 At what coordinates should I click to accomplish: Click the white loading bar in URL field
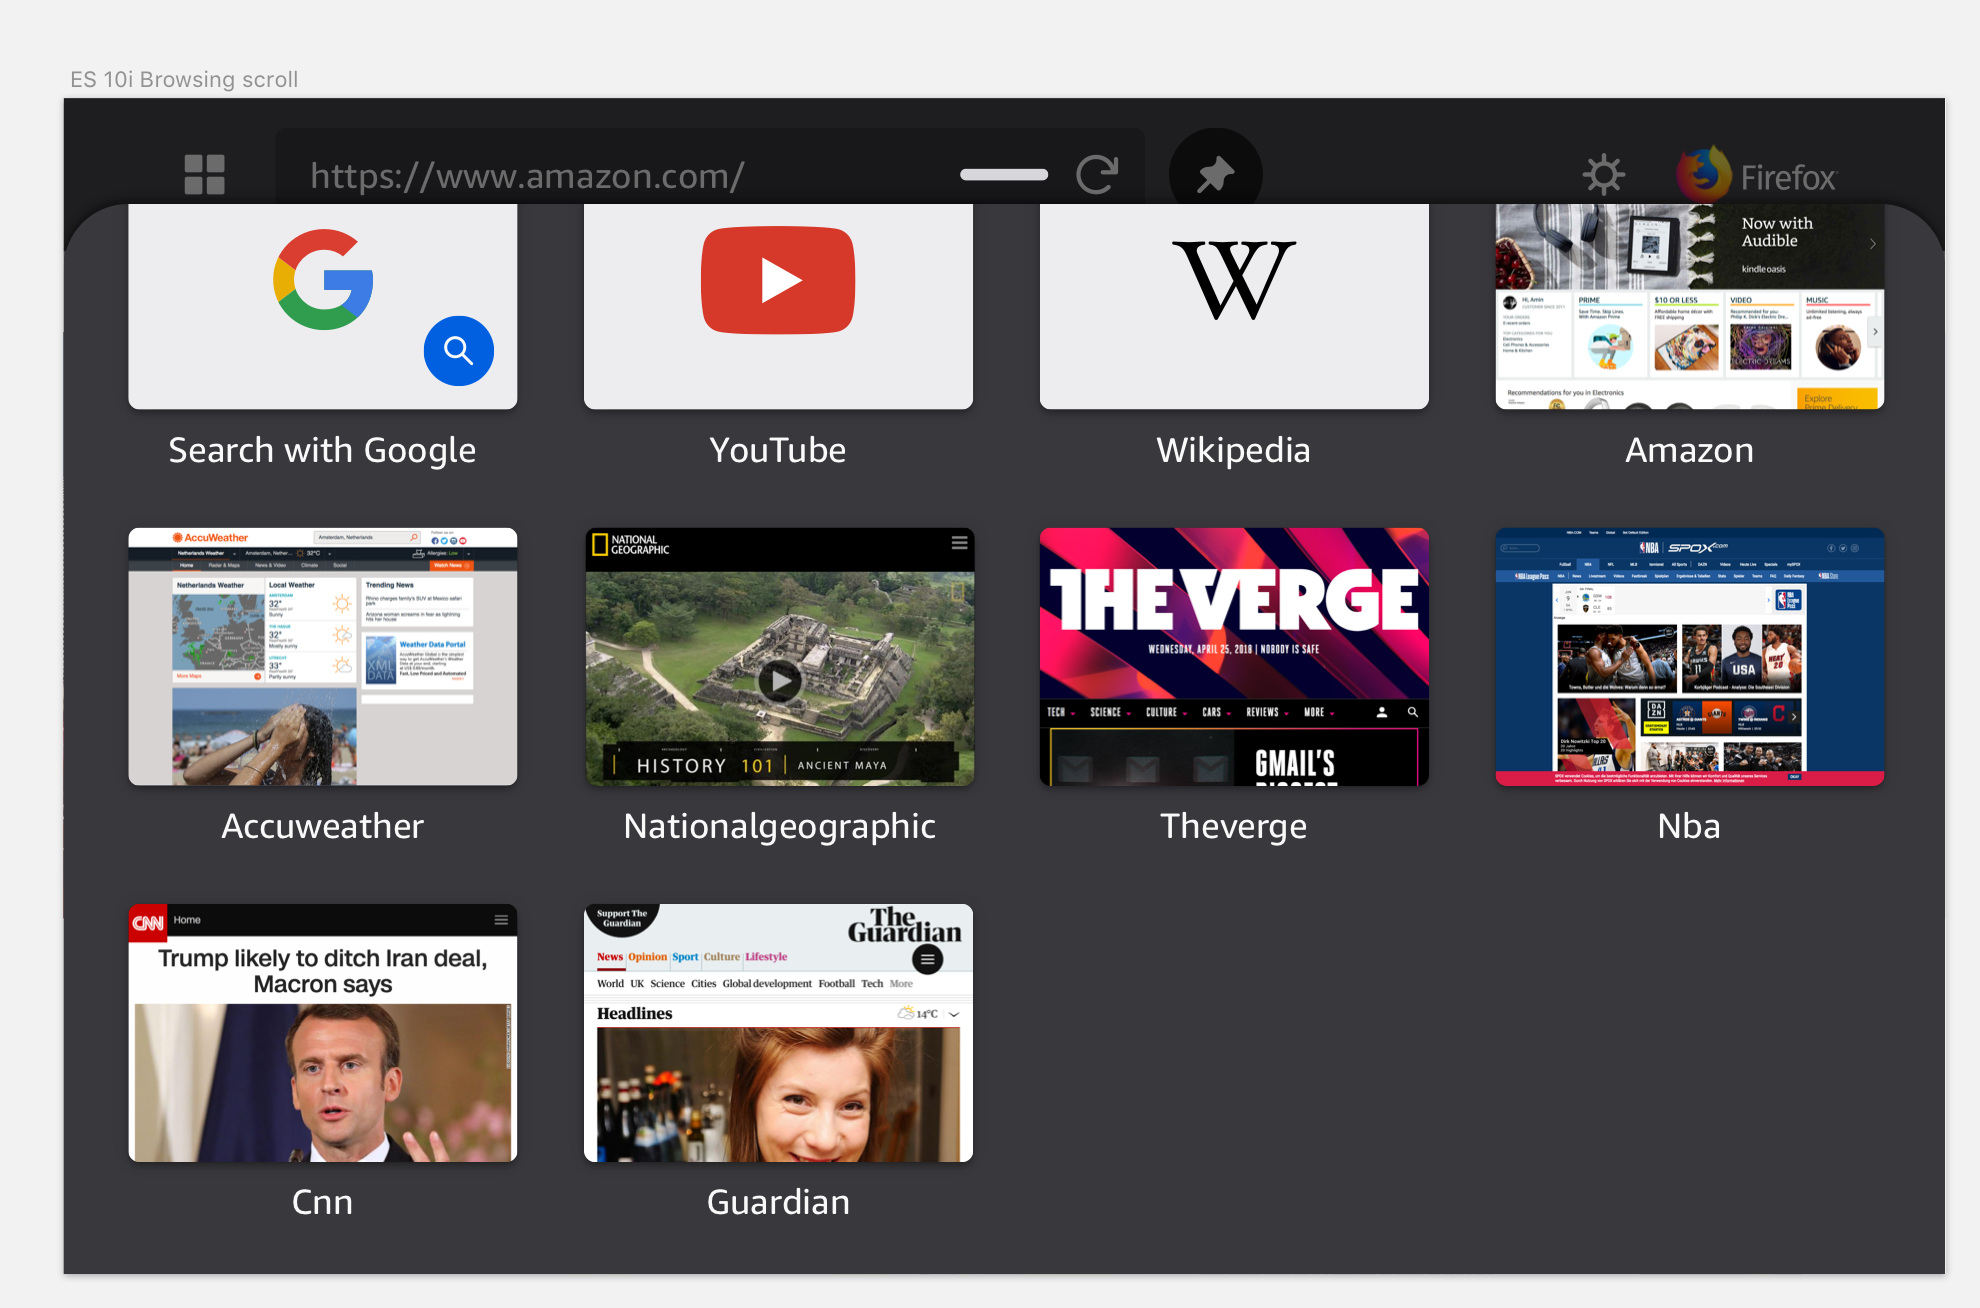[x=1004, y=175]
